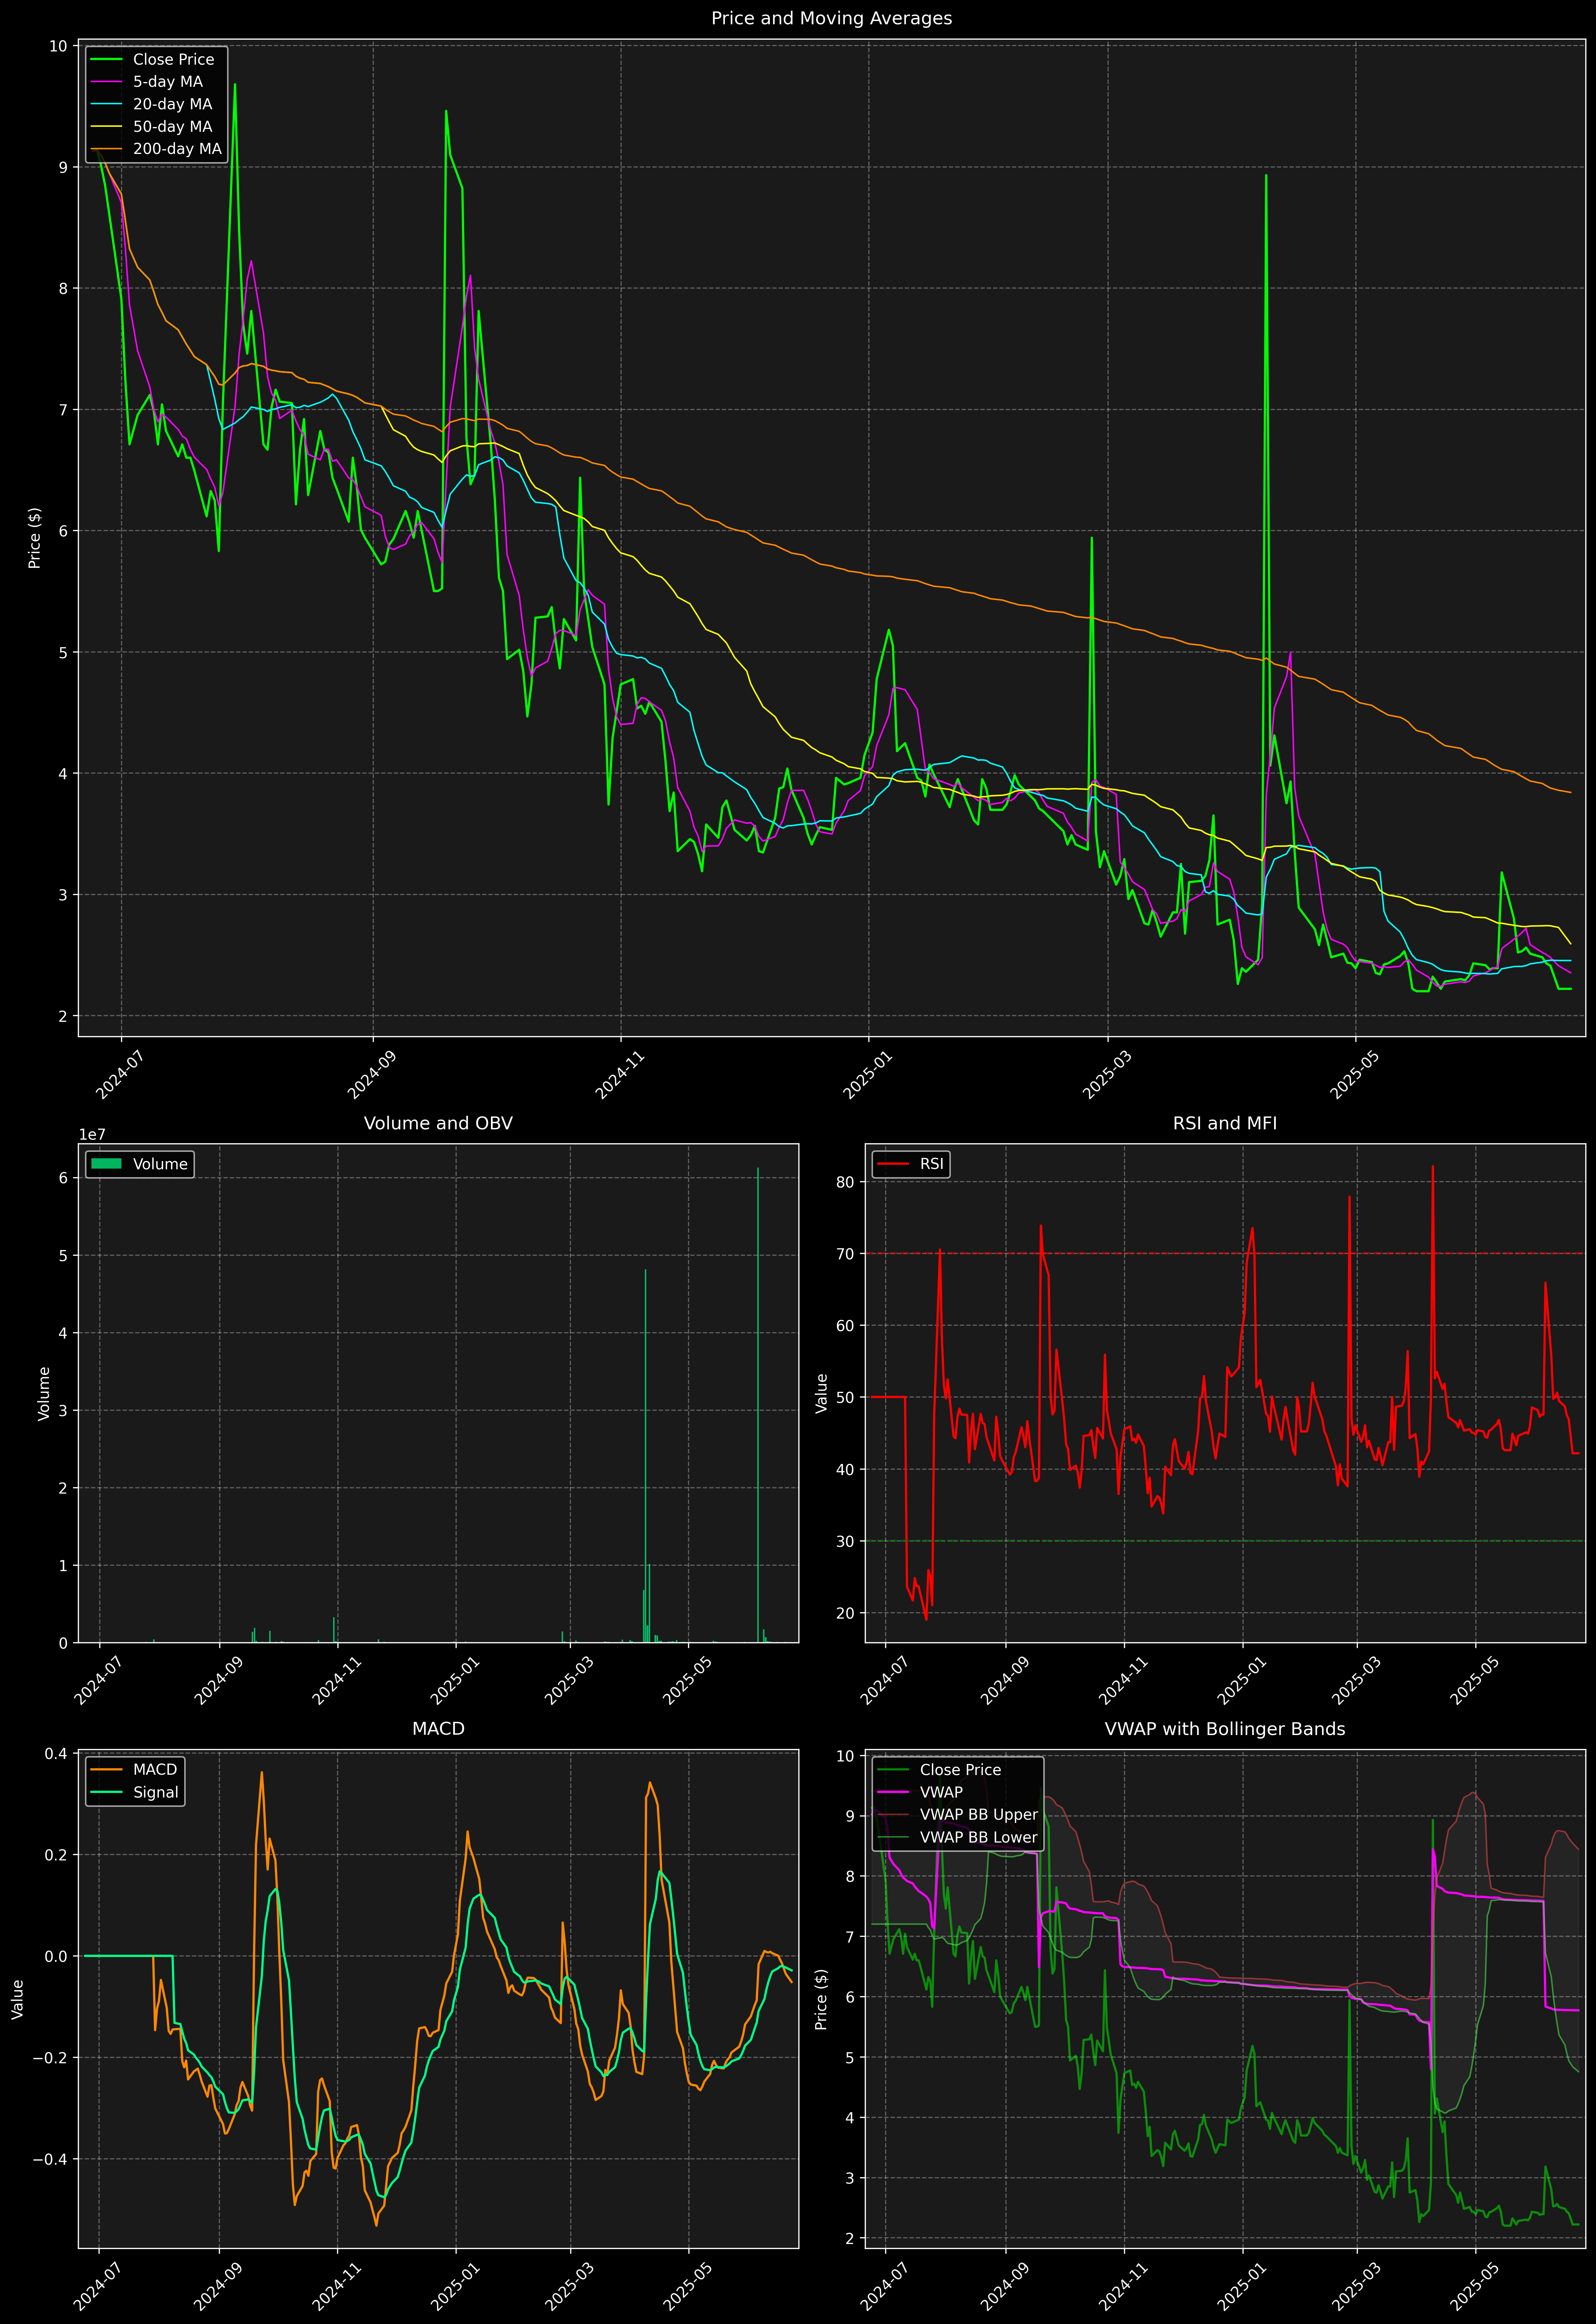Click the 'Price ($)' y-axis label of top chart
1596x2324 pixels.
(35, 538)
